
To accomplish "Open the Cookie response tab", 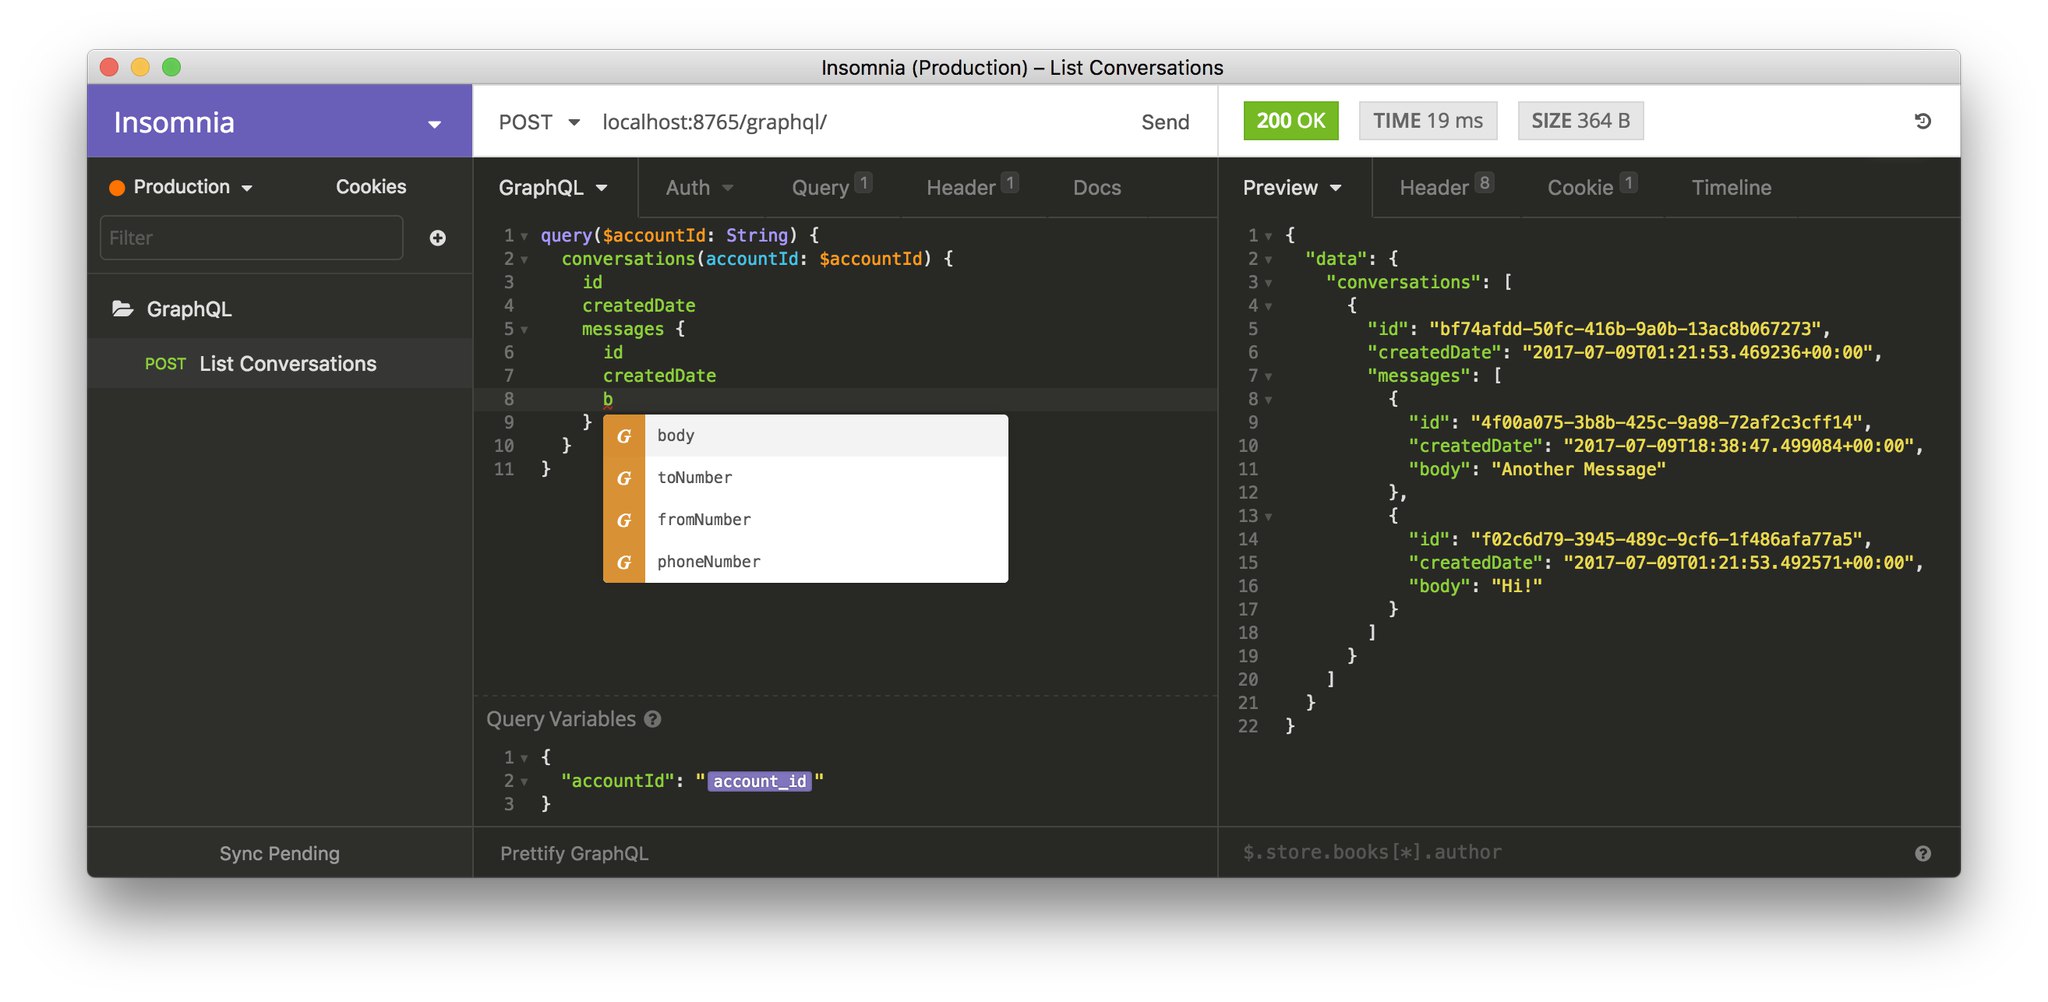I will coord(1592,187).
